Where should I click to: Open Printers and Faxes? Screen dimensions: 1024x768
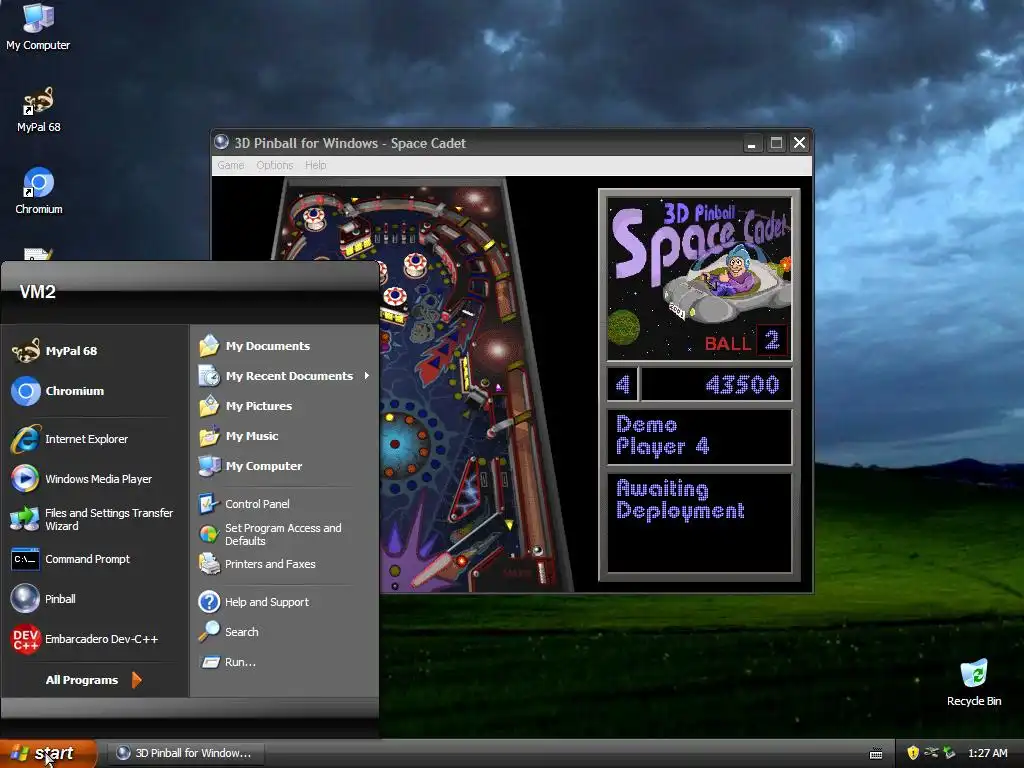click(x=283, y=564)
